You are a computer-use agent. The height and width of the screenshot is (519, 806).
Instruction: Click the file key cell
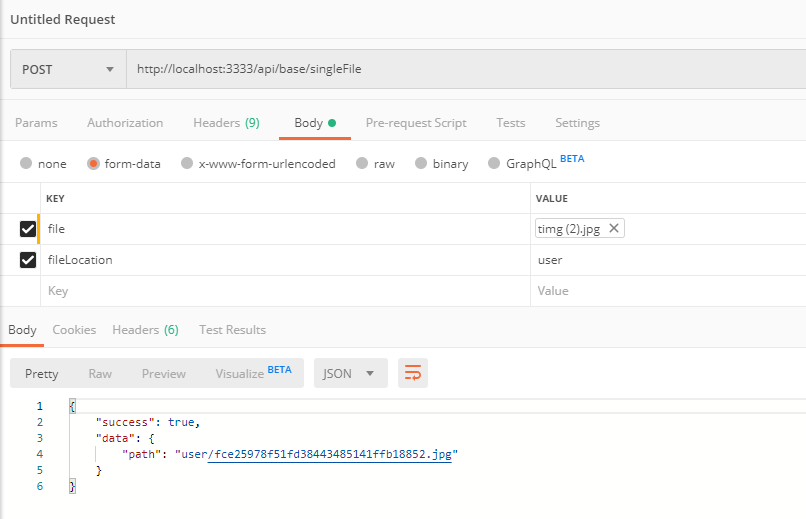point(285,229)
